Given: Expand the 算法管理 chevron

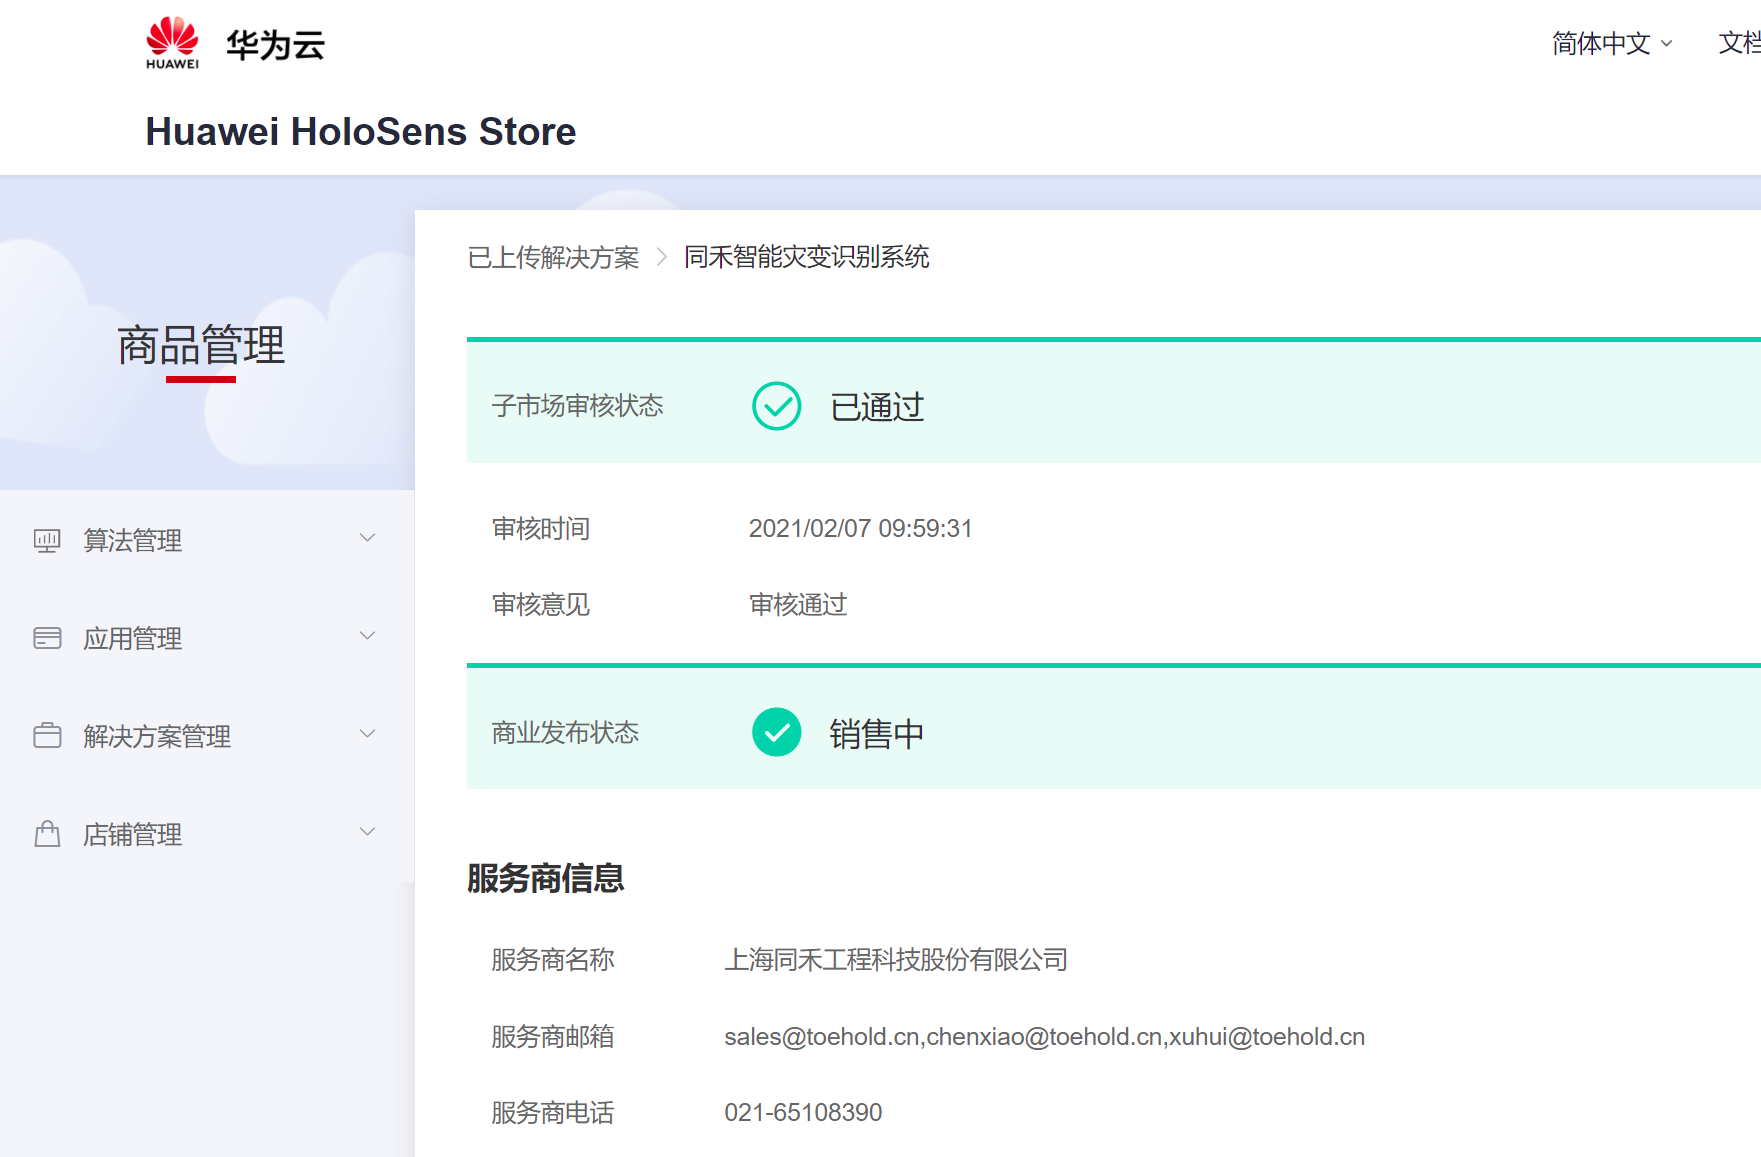Looking at the screenshot, I should pyautogui.click(x=367, y=538).
